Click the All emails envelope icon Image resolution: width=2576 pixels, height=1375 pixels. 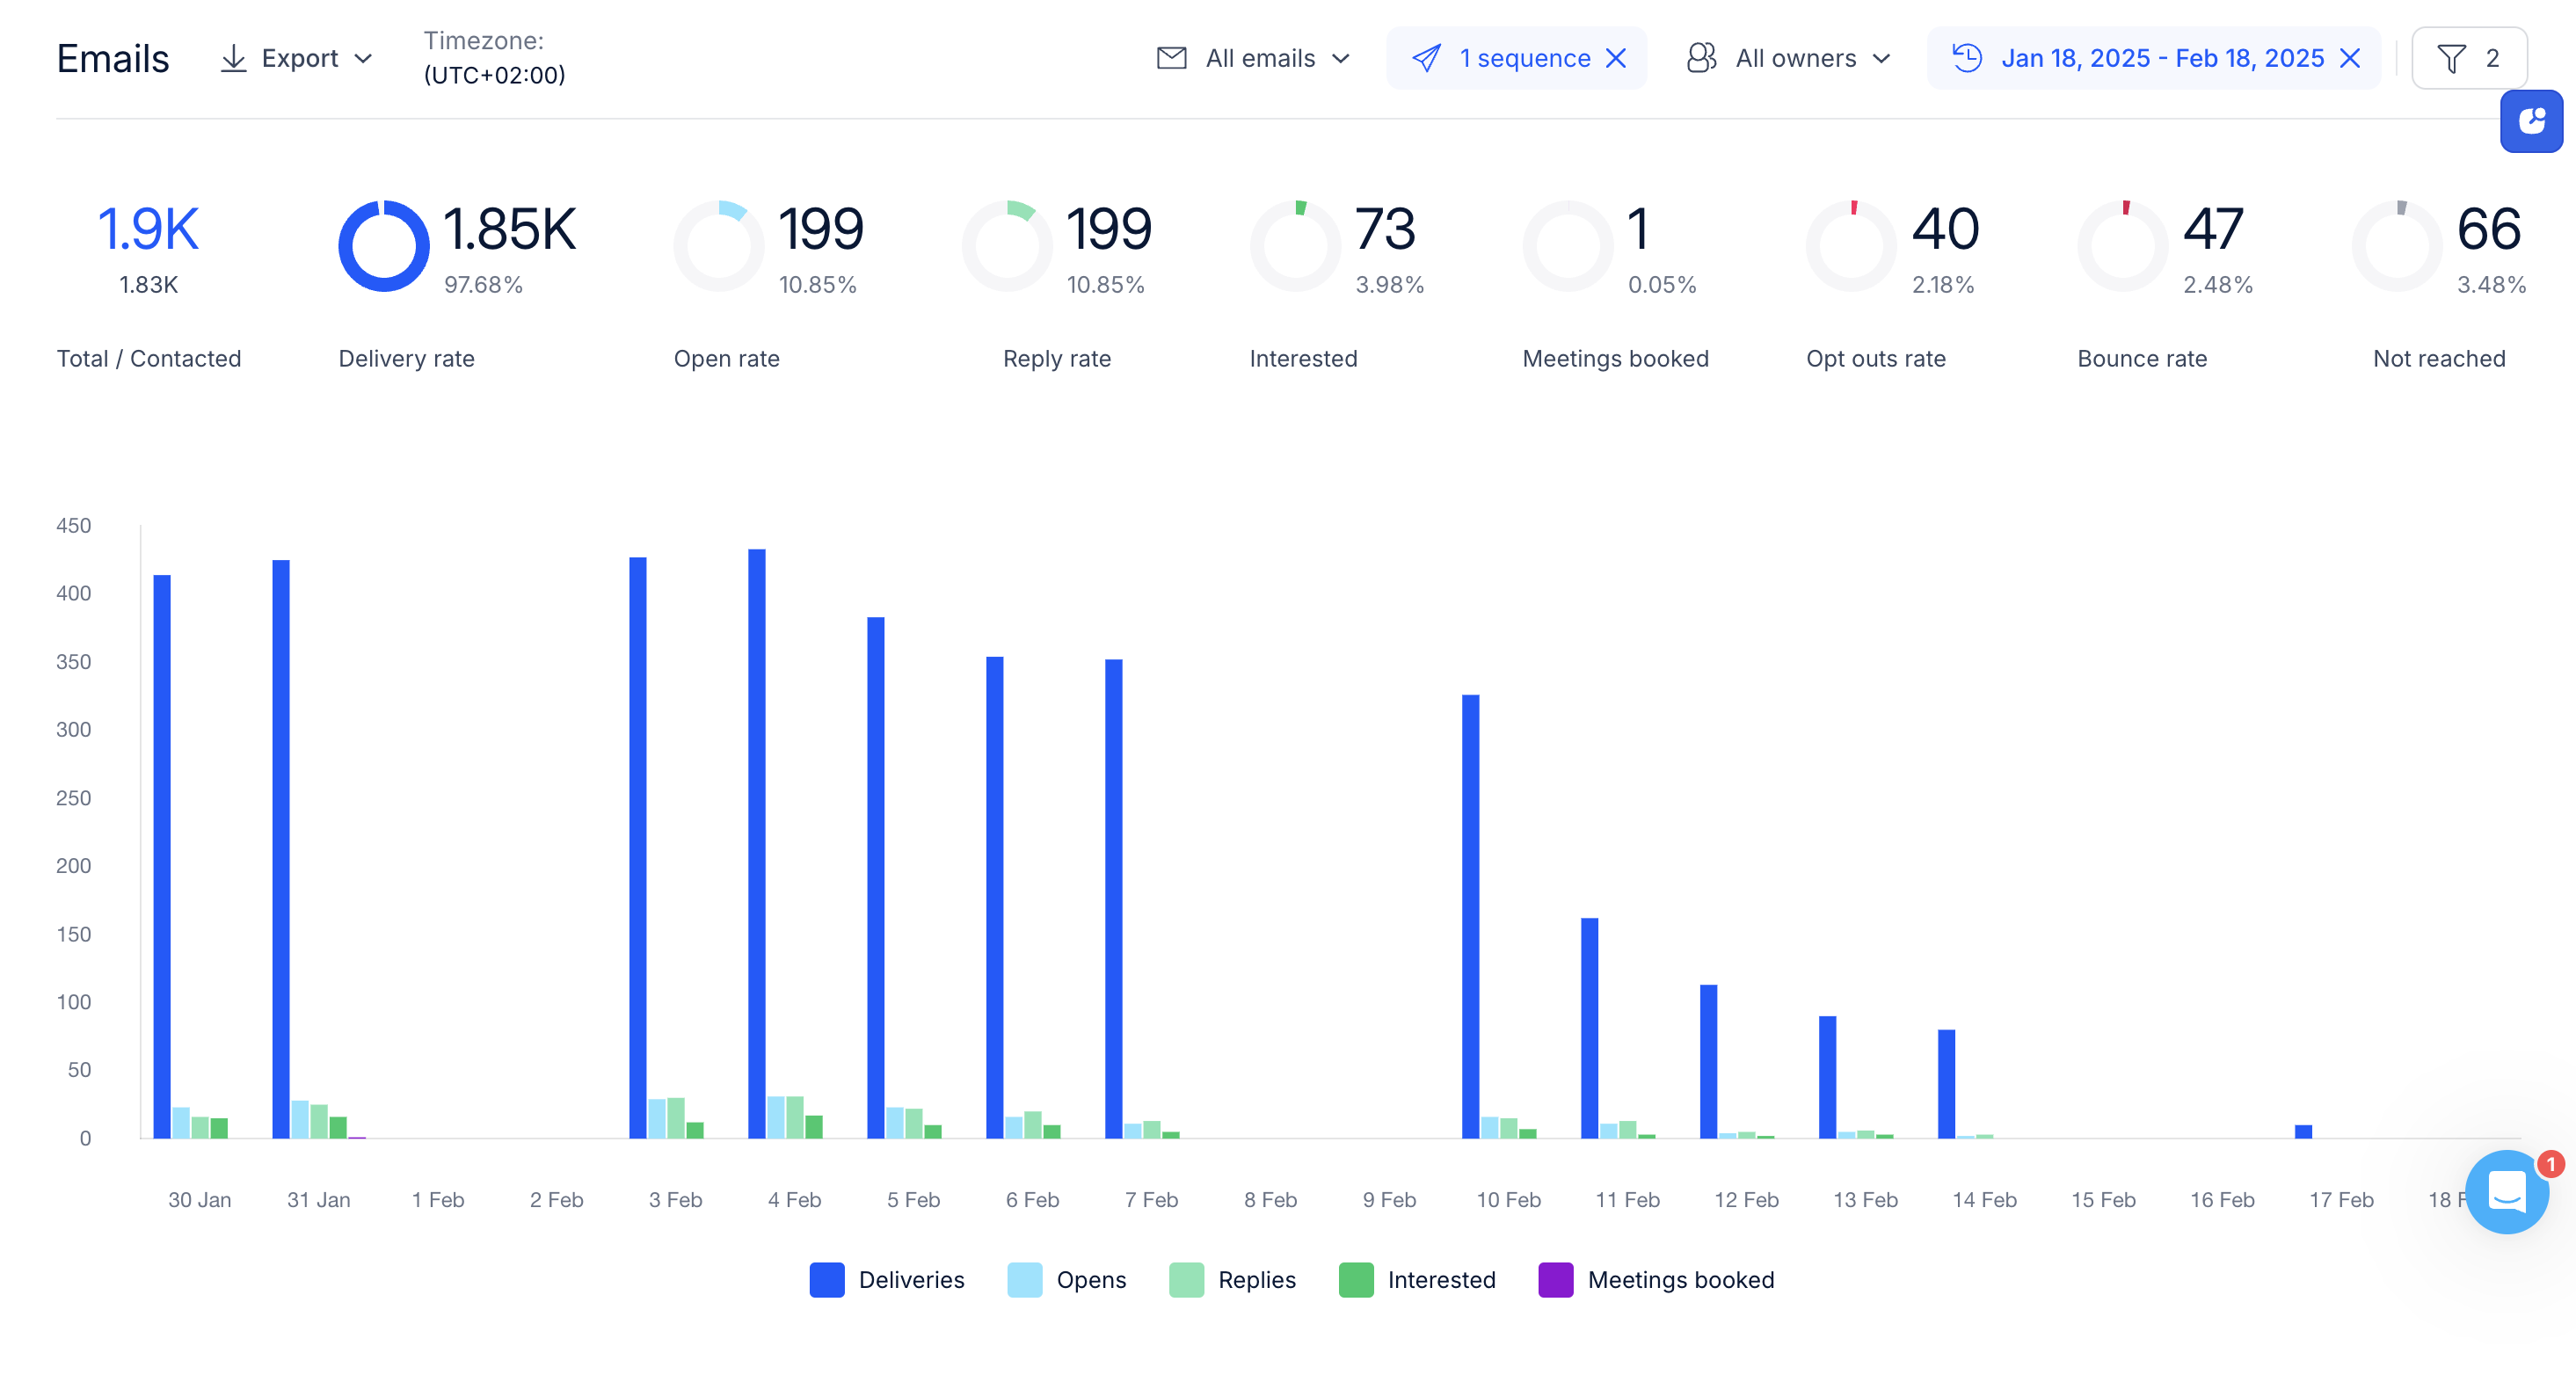(1171, 58)
